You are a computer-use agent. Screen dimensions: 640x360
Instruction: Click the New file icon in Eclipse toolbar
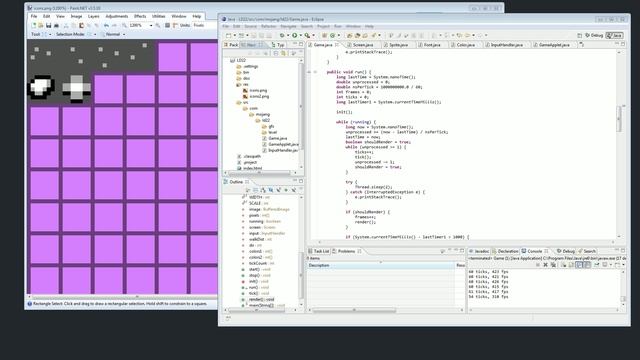tap(229, 36)
